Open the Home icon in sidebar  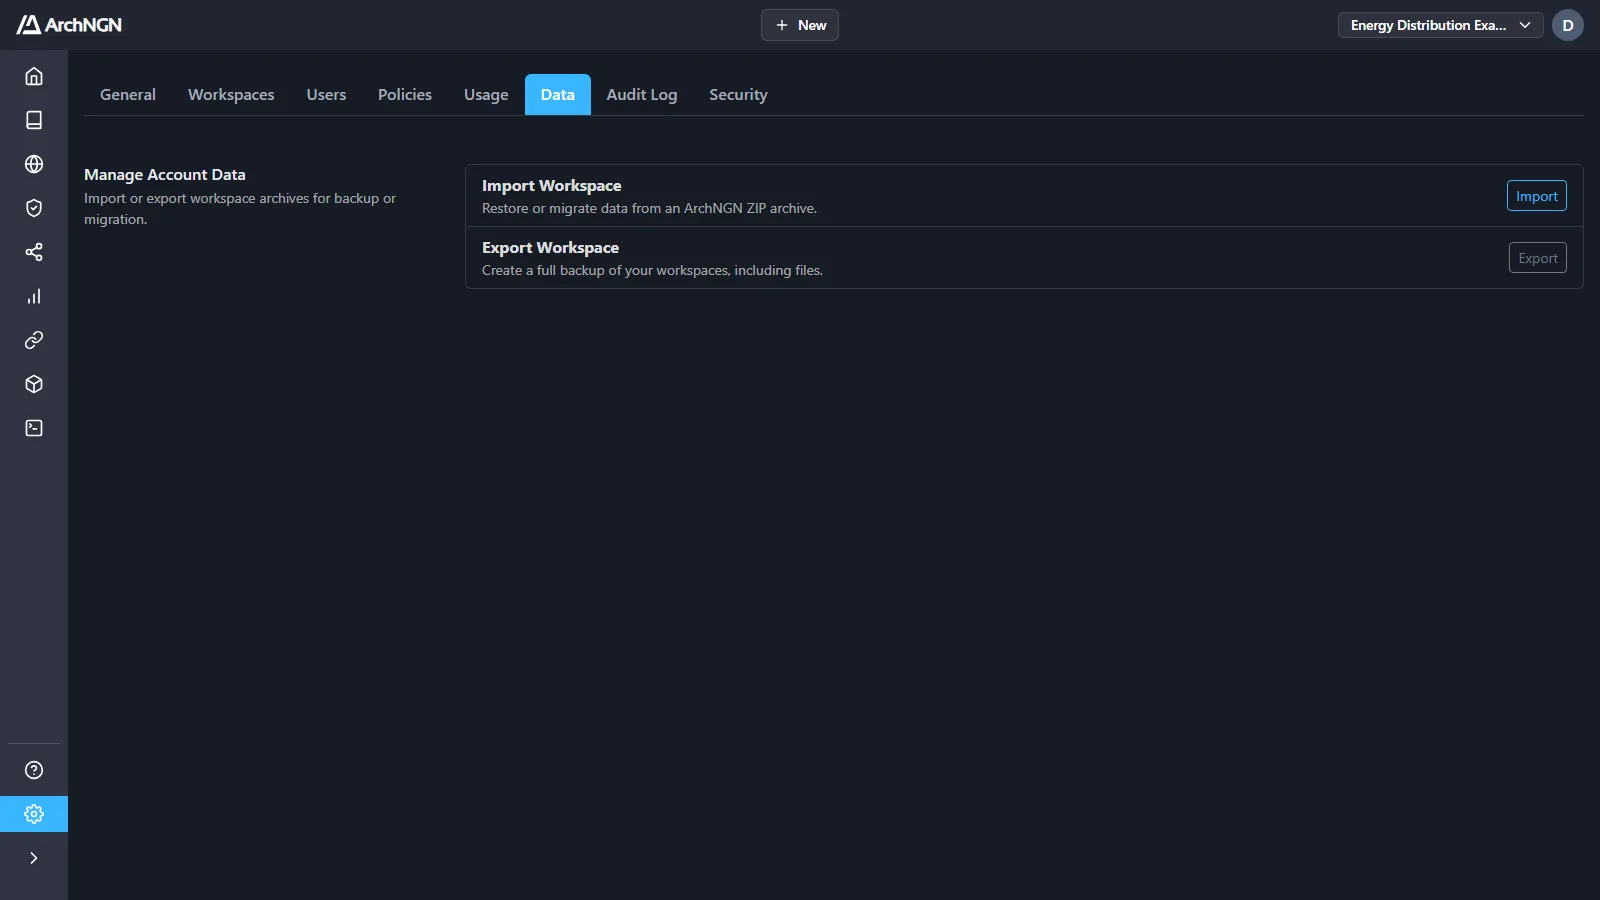[x=34, y=76]
